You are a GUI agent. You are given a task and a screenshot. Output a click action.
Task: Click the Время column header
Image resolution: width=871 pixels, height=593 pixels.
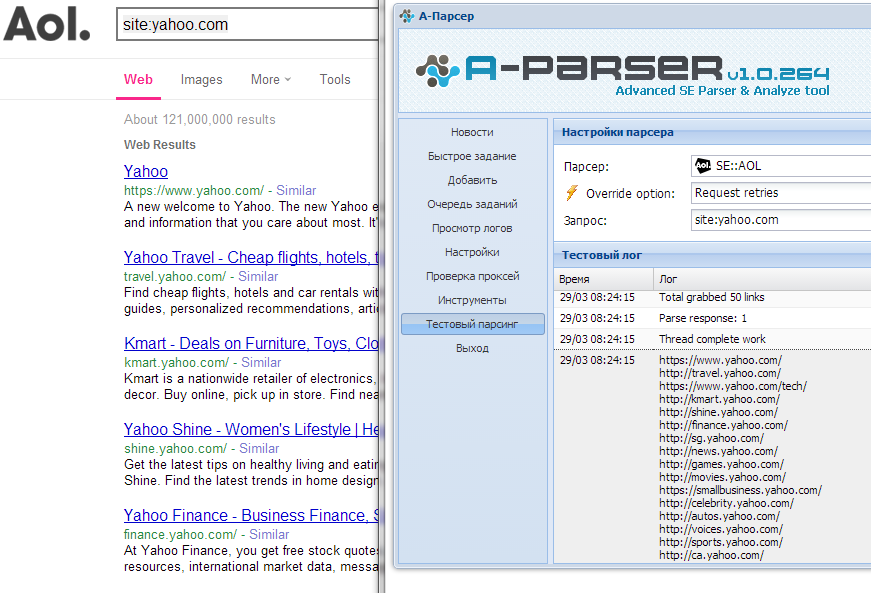pos(604,279)
